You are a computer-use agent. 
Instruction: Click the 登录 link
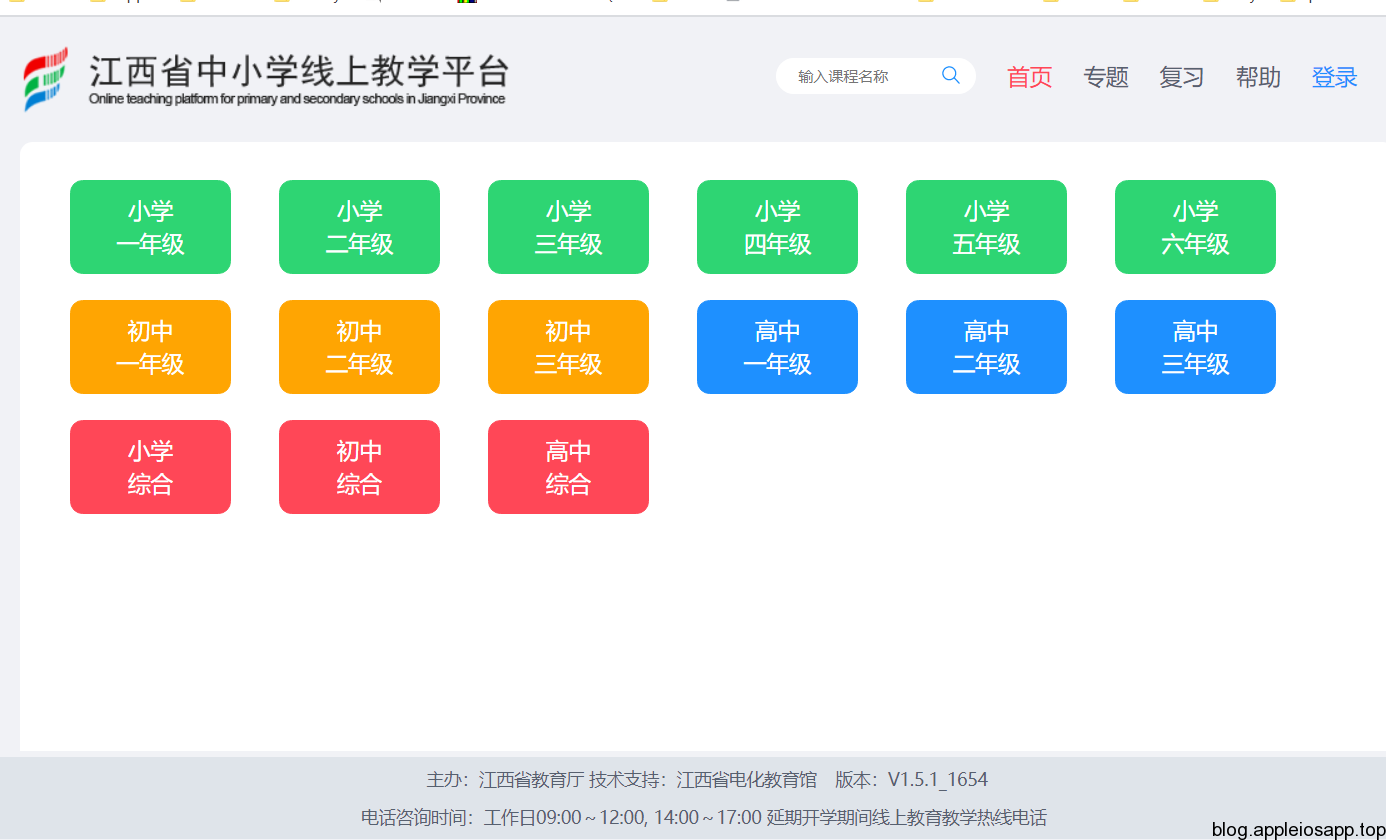click(x=1334, y=77)
